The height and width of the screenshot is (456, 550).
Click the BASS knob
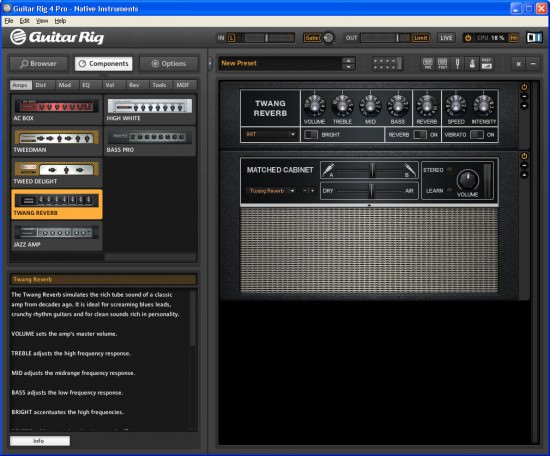pos(398,106)
